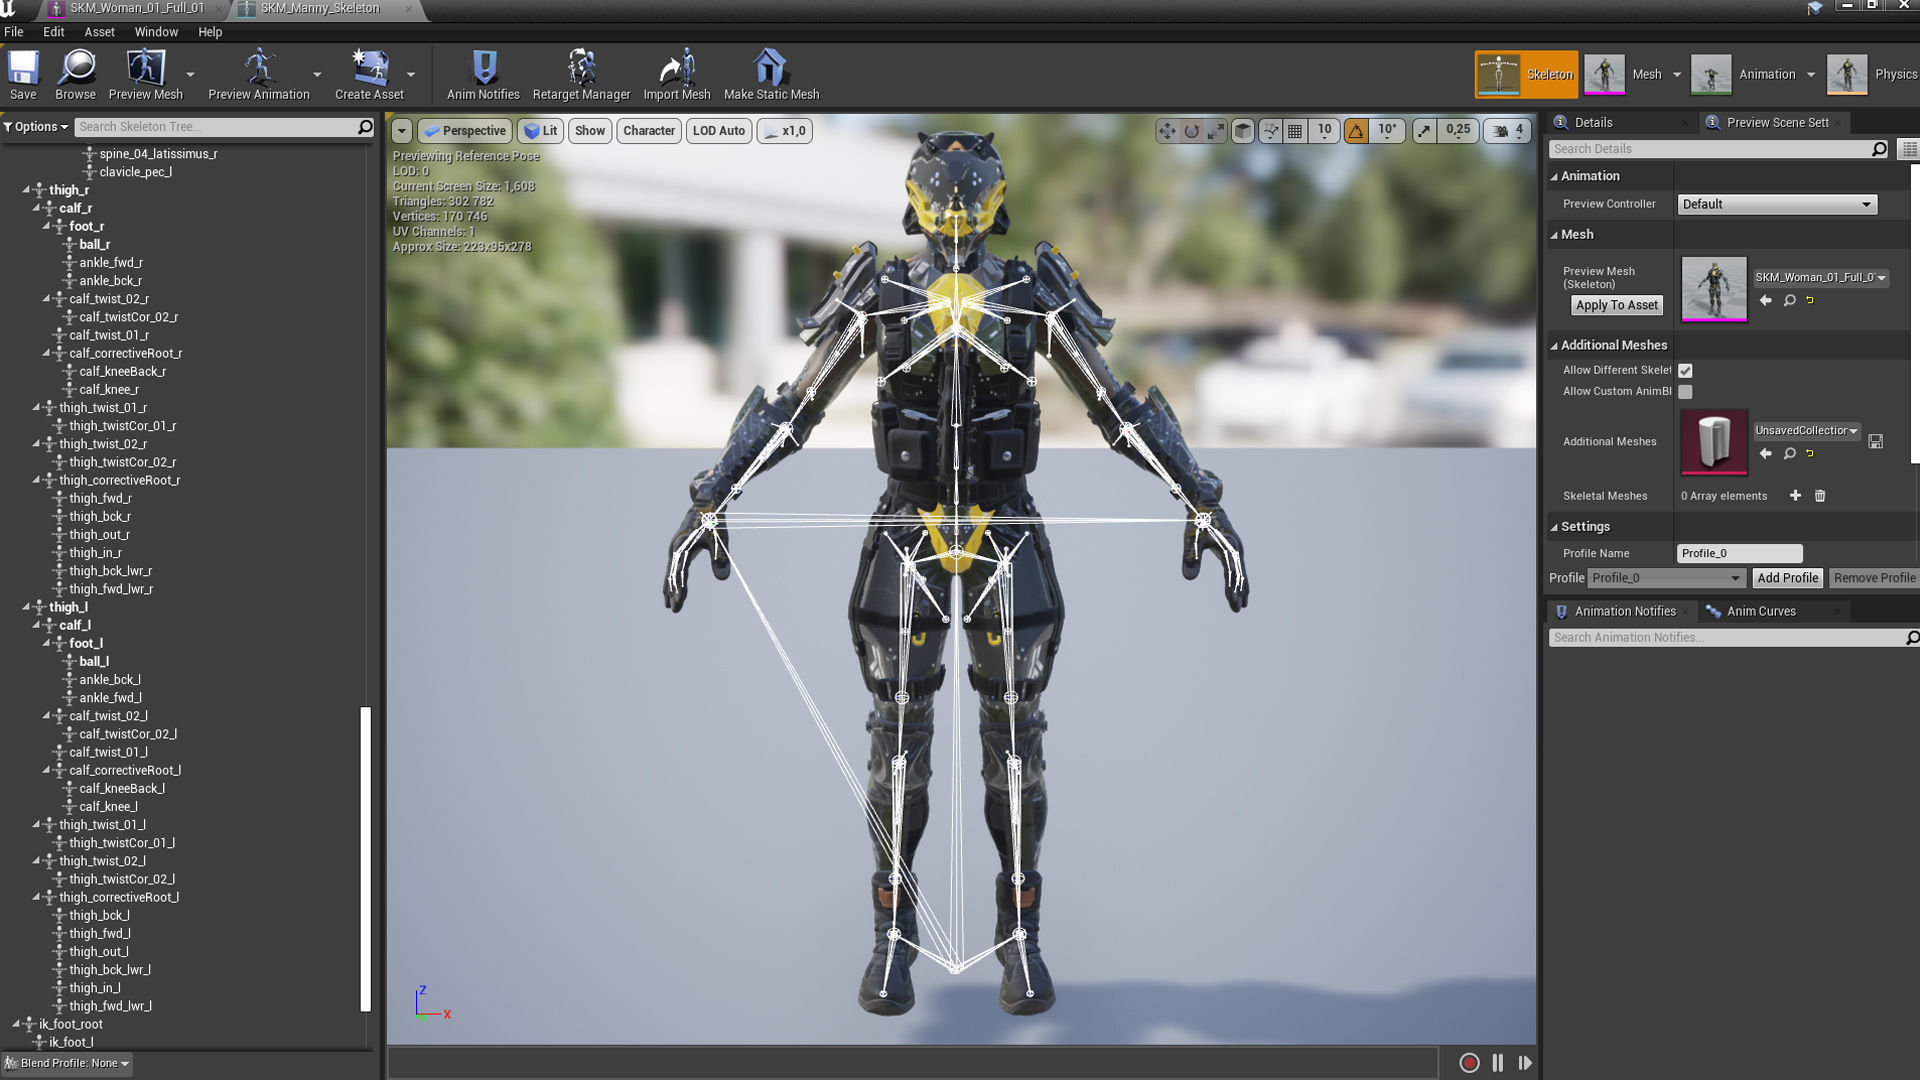Open the Asset menu

pos(99,32)
